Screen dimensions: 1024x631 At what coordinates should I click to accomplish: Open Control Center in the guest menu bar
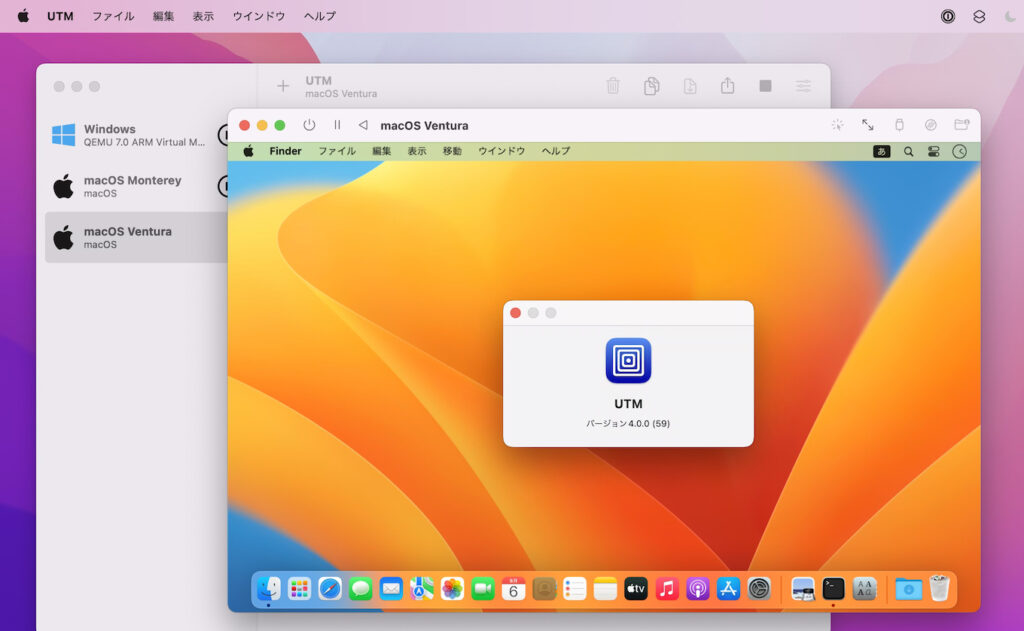932,151
